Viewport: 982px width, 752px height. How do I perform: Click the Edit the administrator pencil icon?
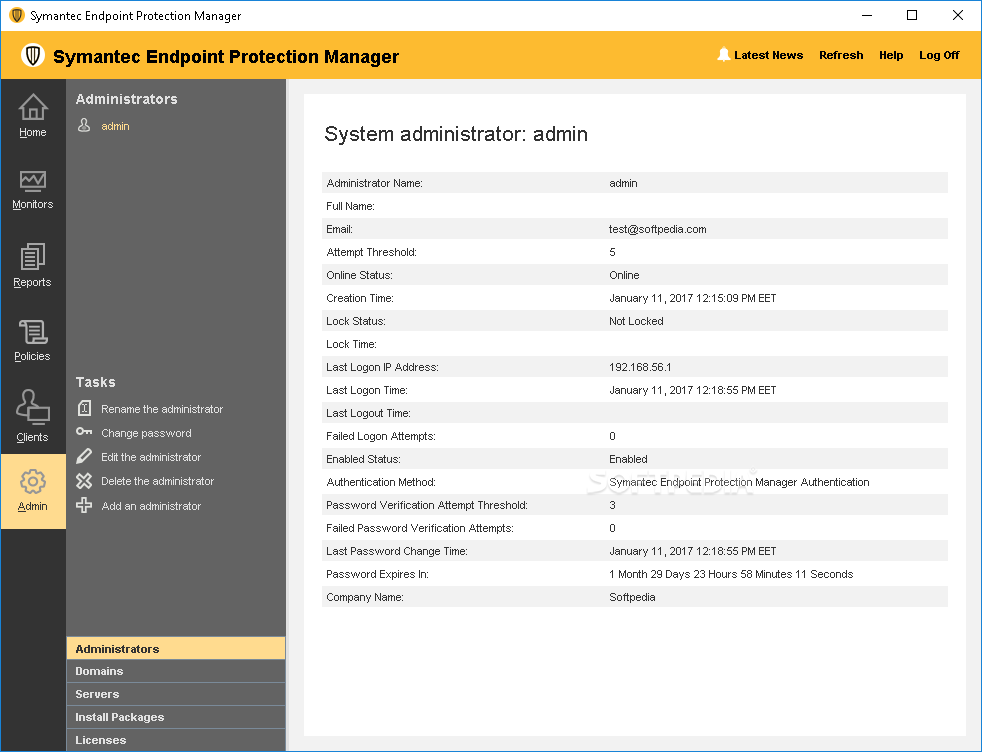(85, 457)
